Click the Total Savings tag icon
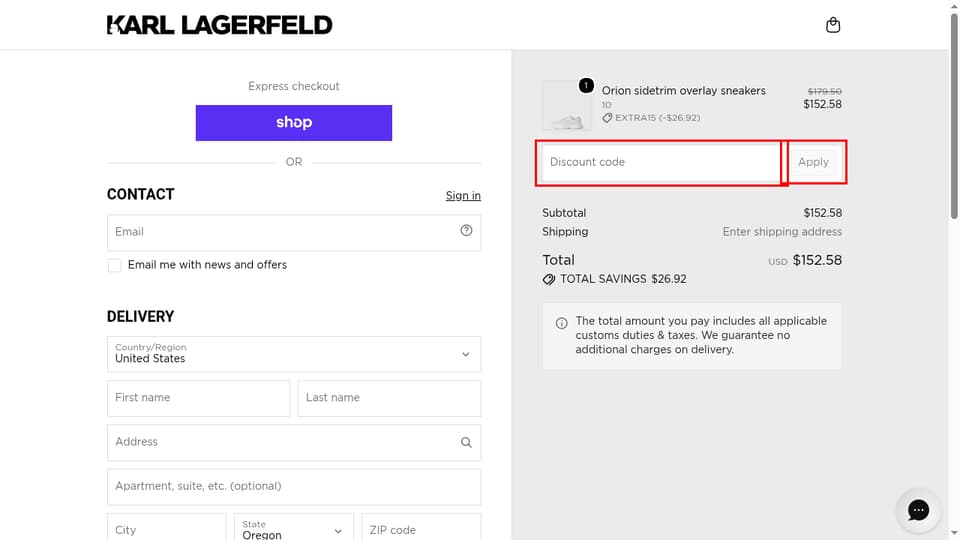The width and height of the screenshot is (960, 540). pyautogui.click(x=549, y=279)
